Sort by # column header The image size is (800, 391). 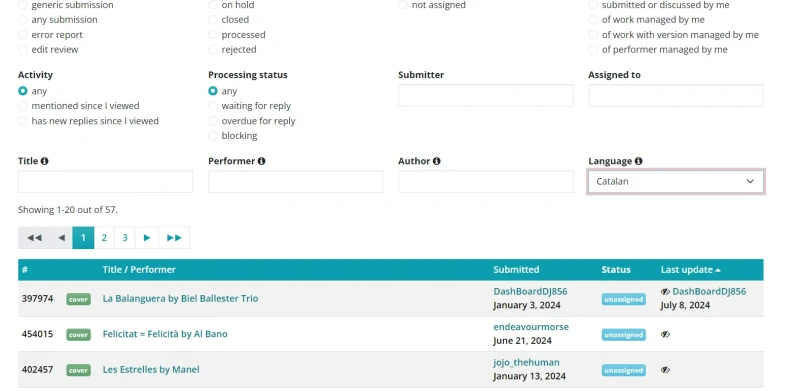point(24,270)
